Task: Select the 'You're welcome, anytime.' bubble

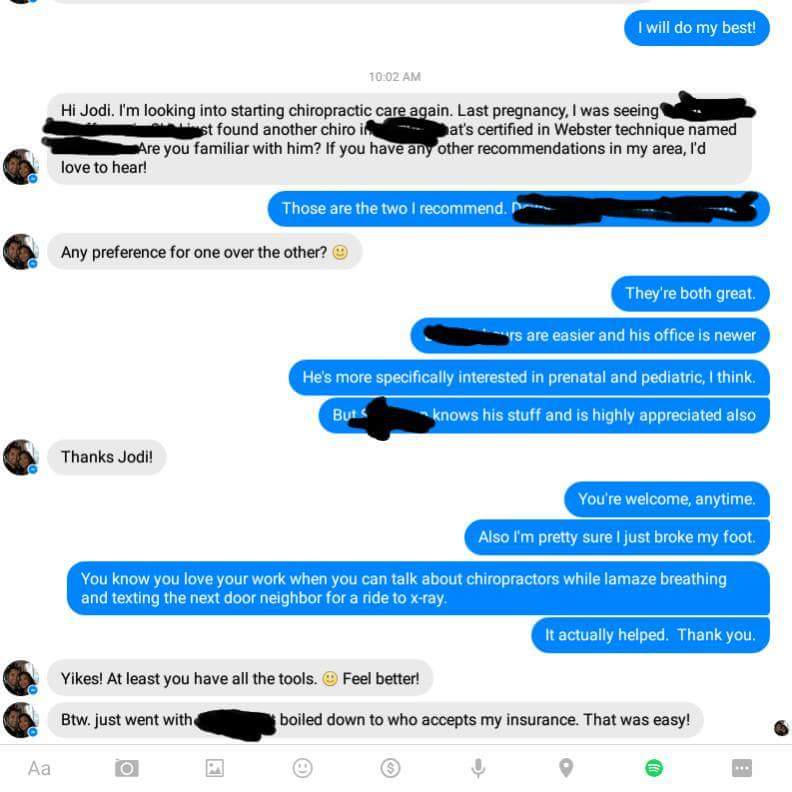Action: click(x=667, y=499)
